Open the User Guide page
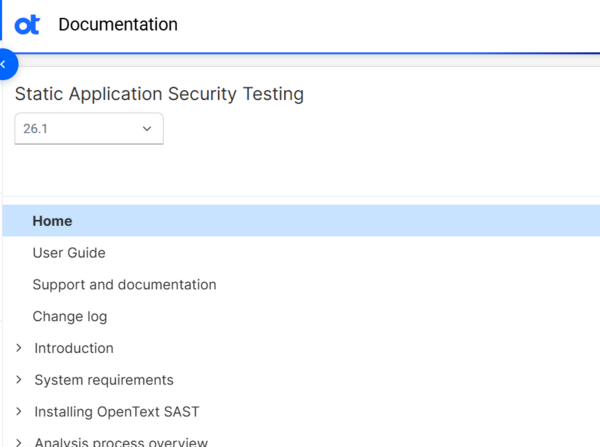Image resolution: width=600 pixels, height=447 pixels. coord(69,253)
